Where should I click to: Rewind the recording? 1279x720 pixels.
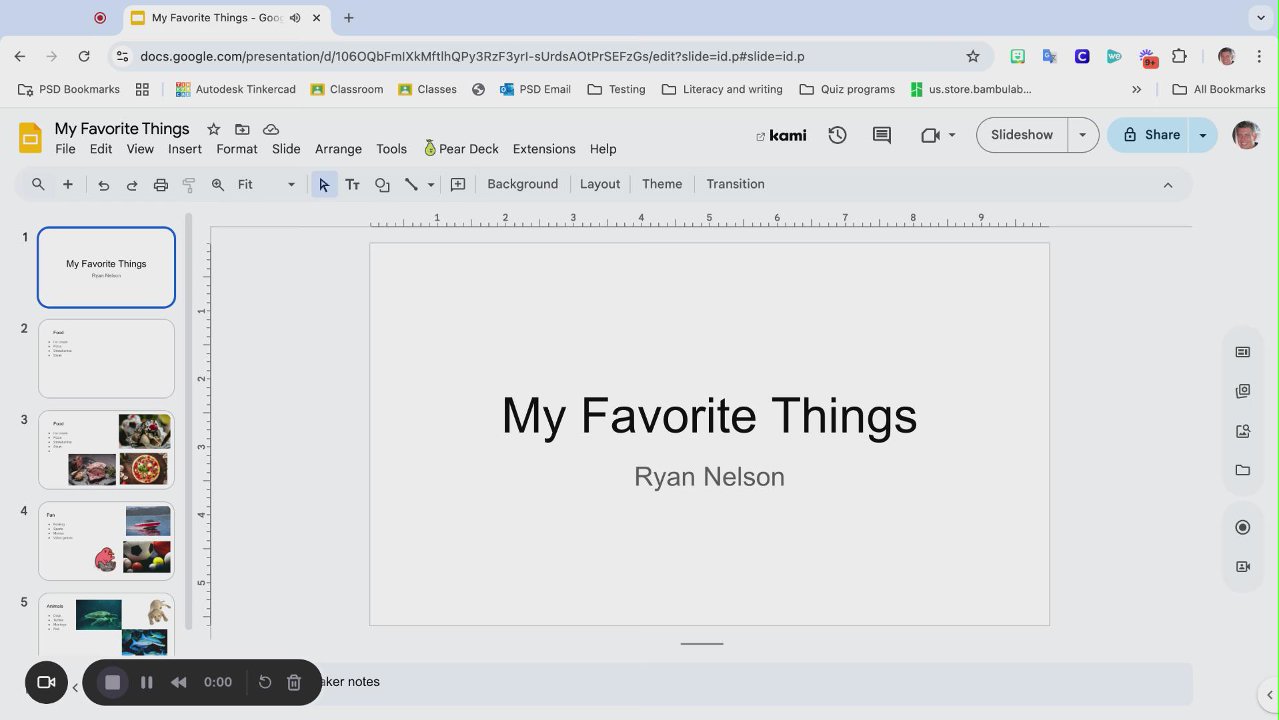[179, 682]
